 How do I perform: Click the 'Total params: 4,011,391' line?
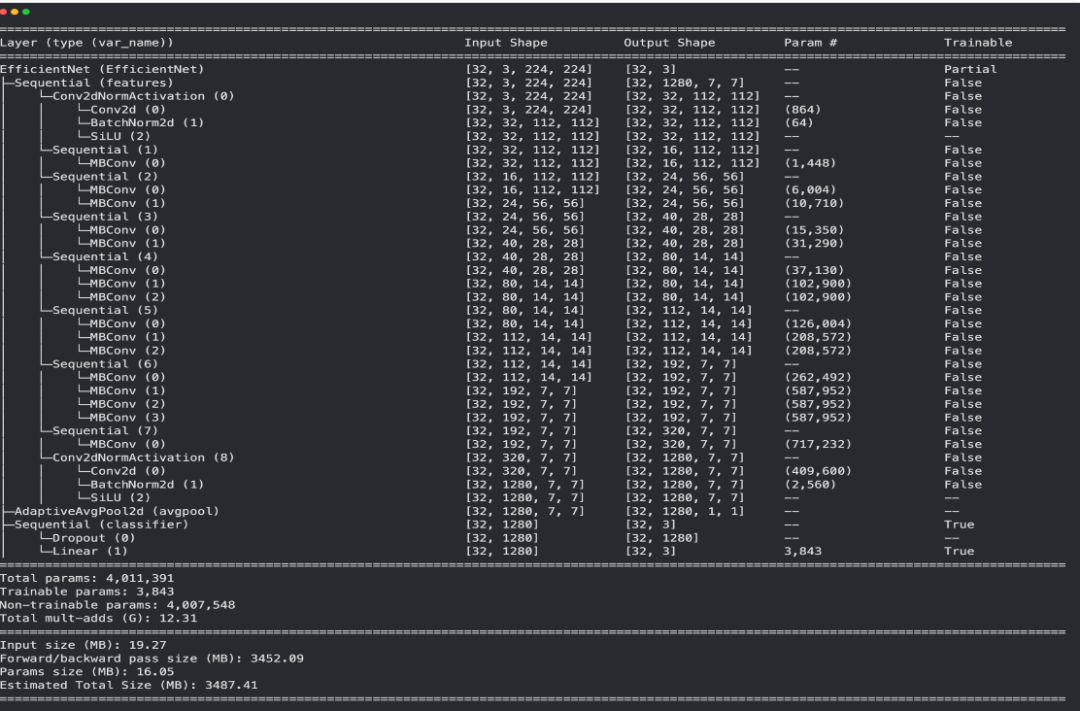pos(87,578)
